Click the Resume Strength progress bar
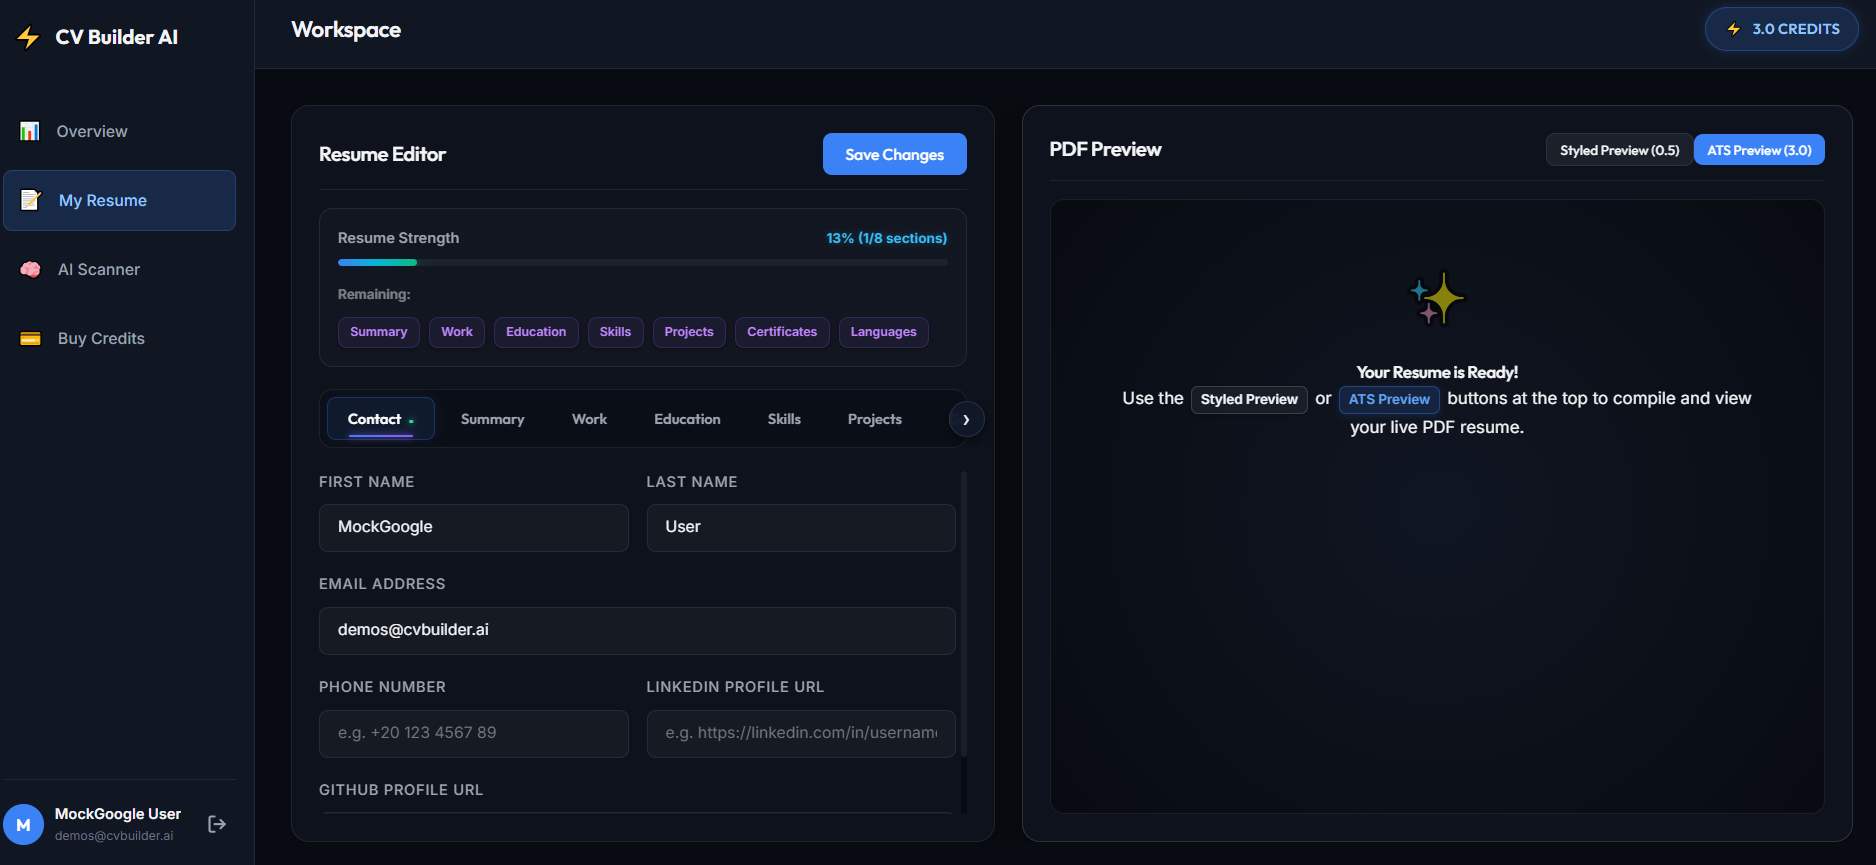Image resolution: width=1876 pixels, height=865 pixels. [642, 262]
